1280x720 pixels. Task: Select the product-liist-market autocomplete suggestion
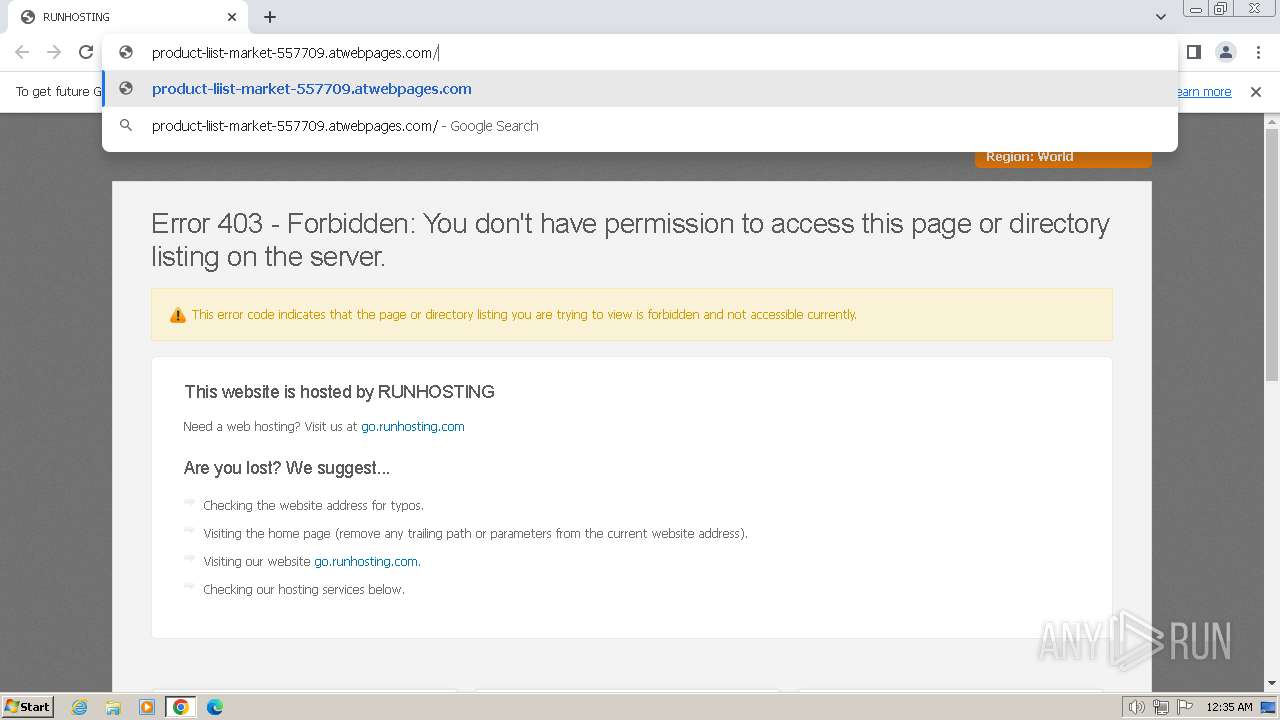click(640, 89)
